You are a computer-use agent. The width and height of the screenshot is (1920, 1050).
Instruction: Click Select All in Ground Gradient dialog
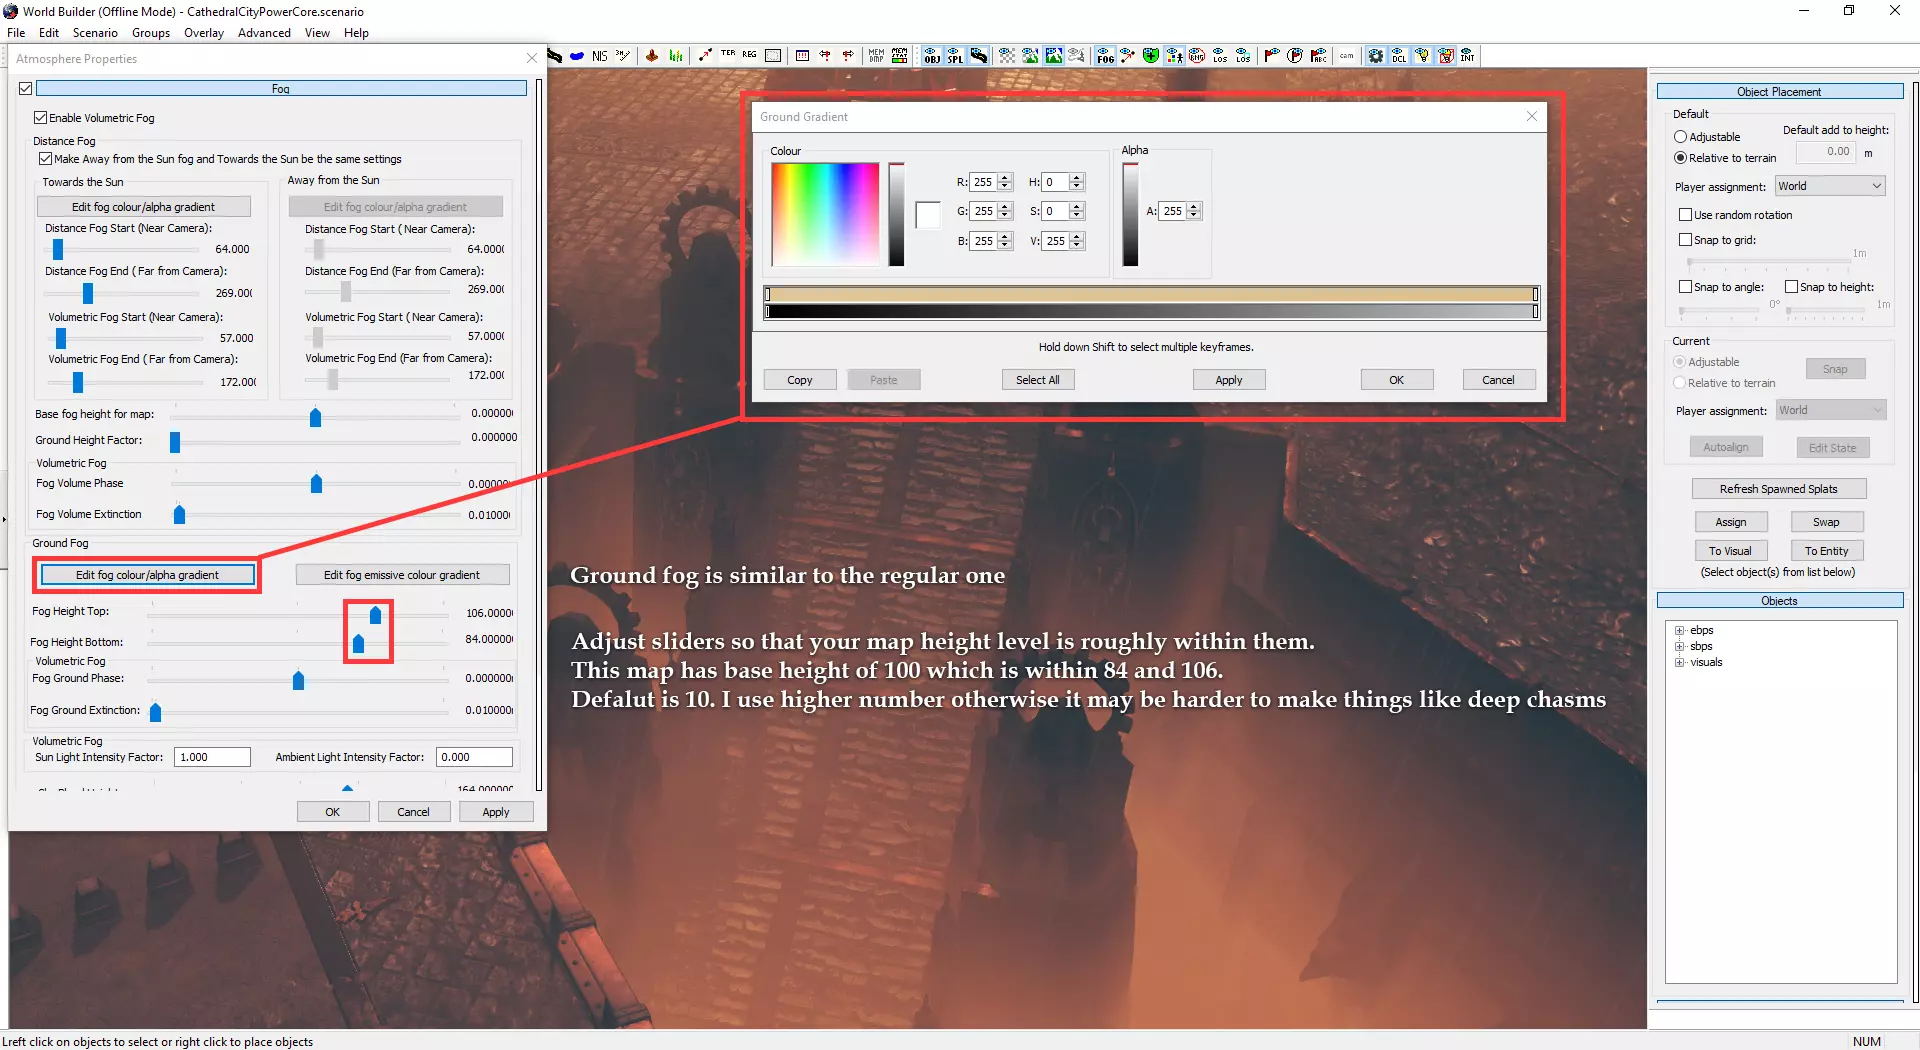click(1038, 380)
